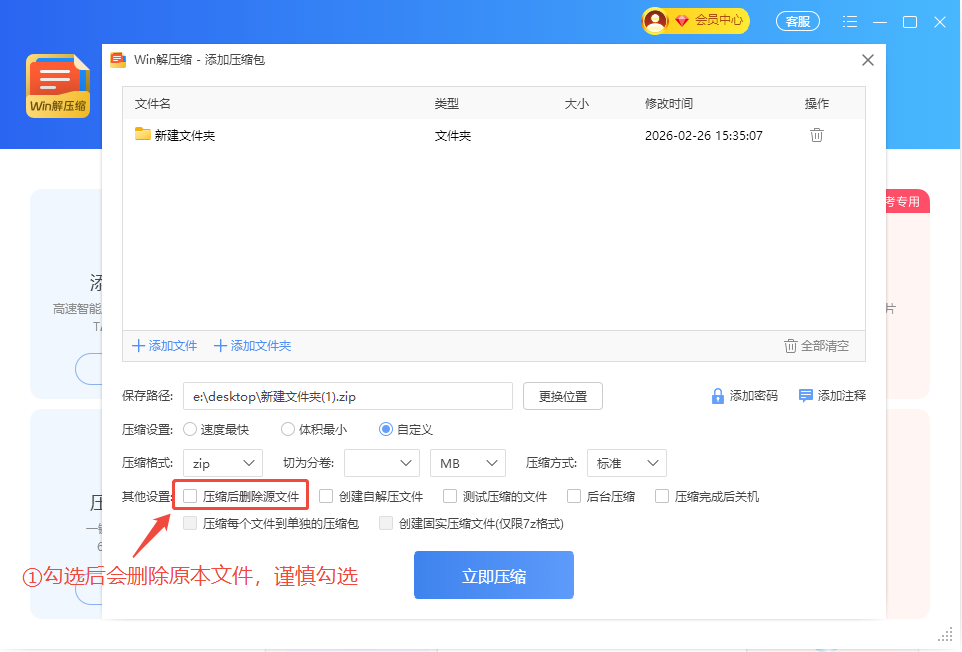Open the 压缩方式 标准 dropdown
Viewport: 962px width, 652px height.
627,463
